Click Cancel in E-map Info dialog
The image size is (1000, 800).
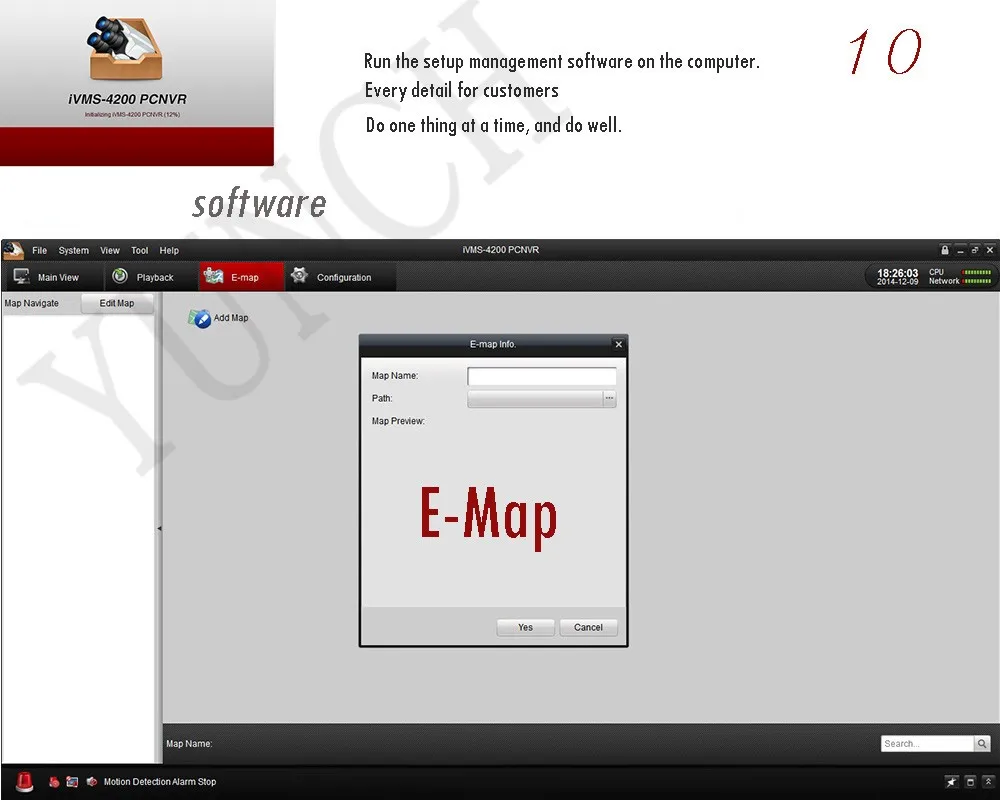[588, 627]
